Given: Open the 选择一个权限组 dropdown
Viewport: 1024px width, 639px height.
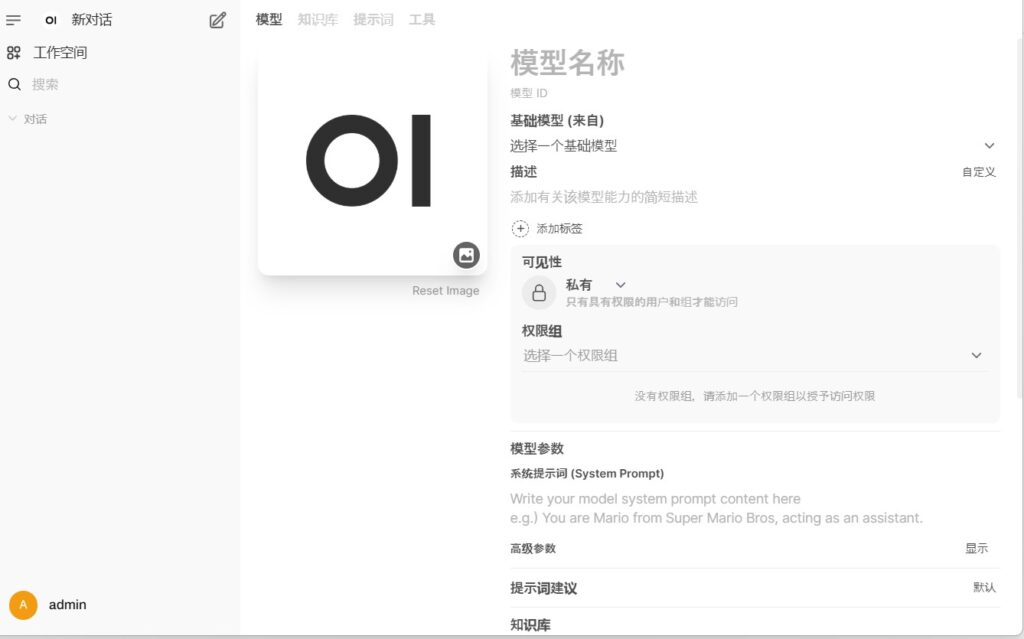Looking at the screenshot, I should click(754, 355).
